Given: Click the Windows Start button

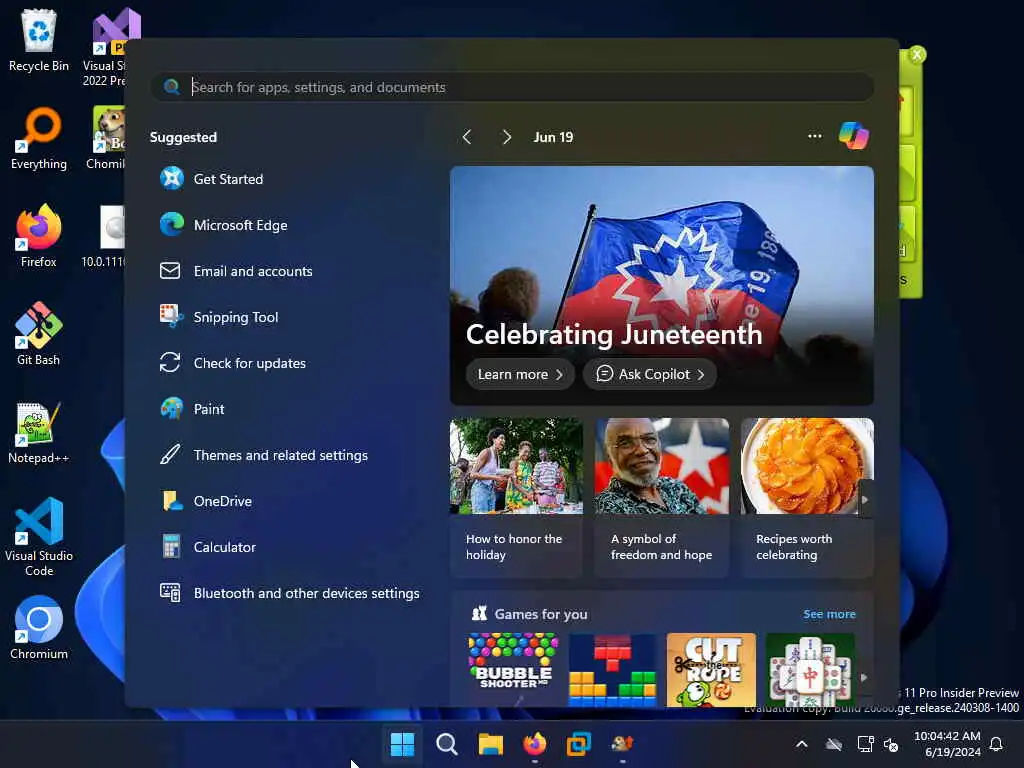Looking at the screenshot, I should pos(402,744).
